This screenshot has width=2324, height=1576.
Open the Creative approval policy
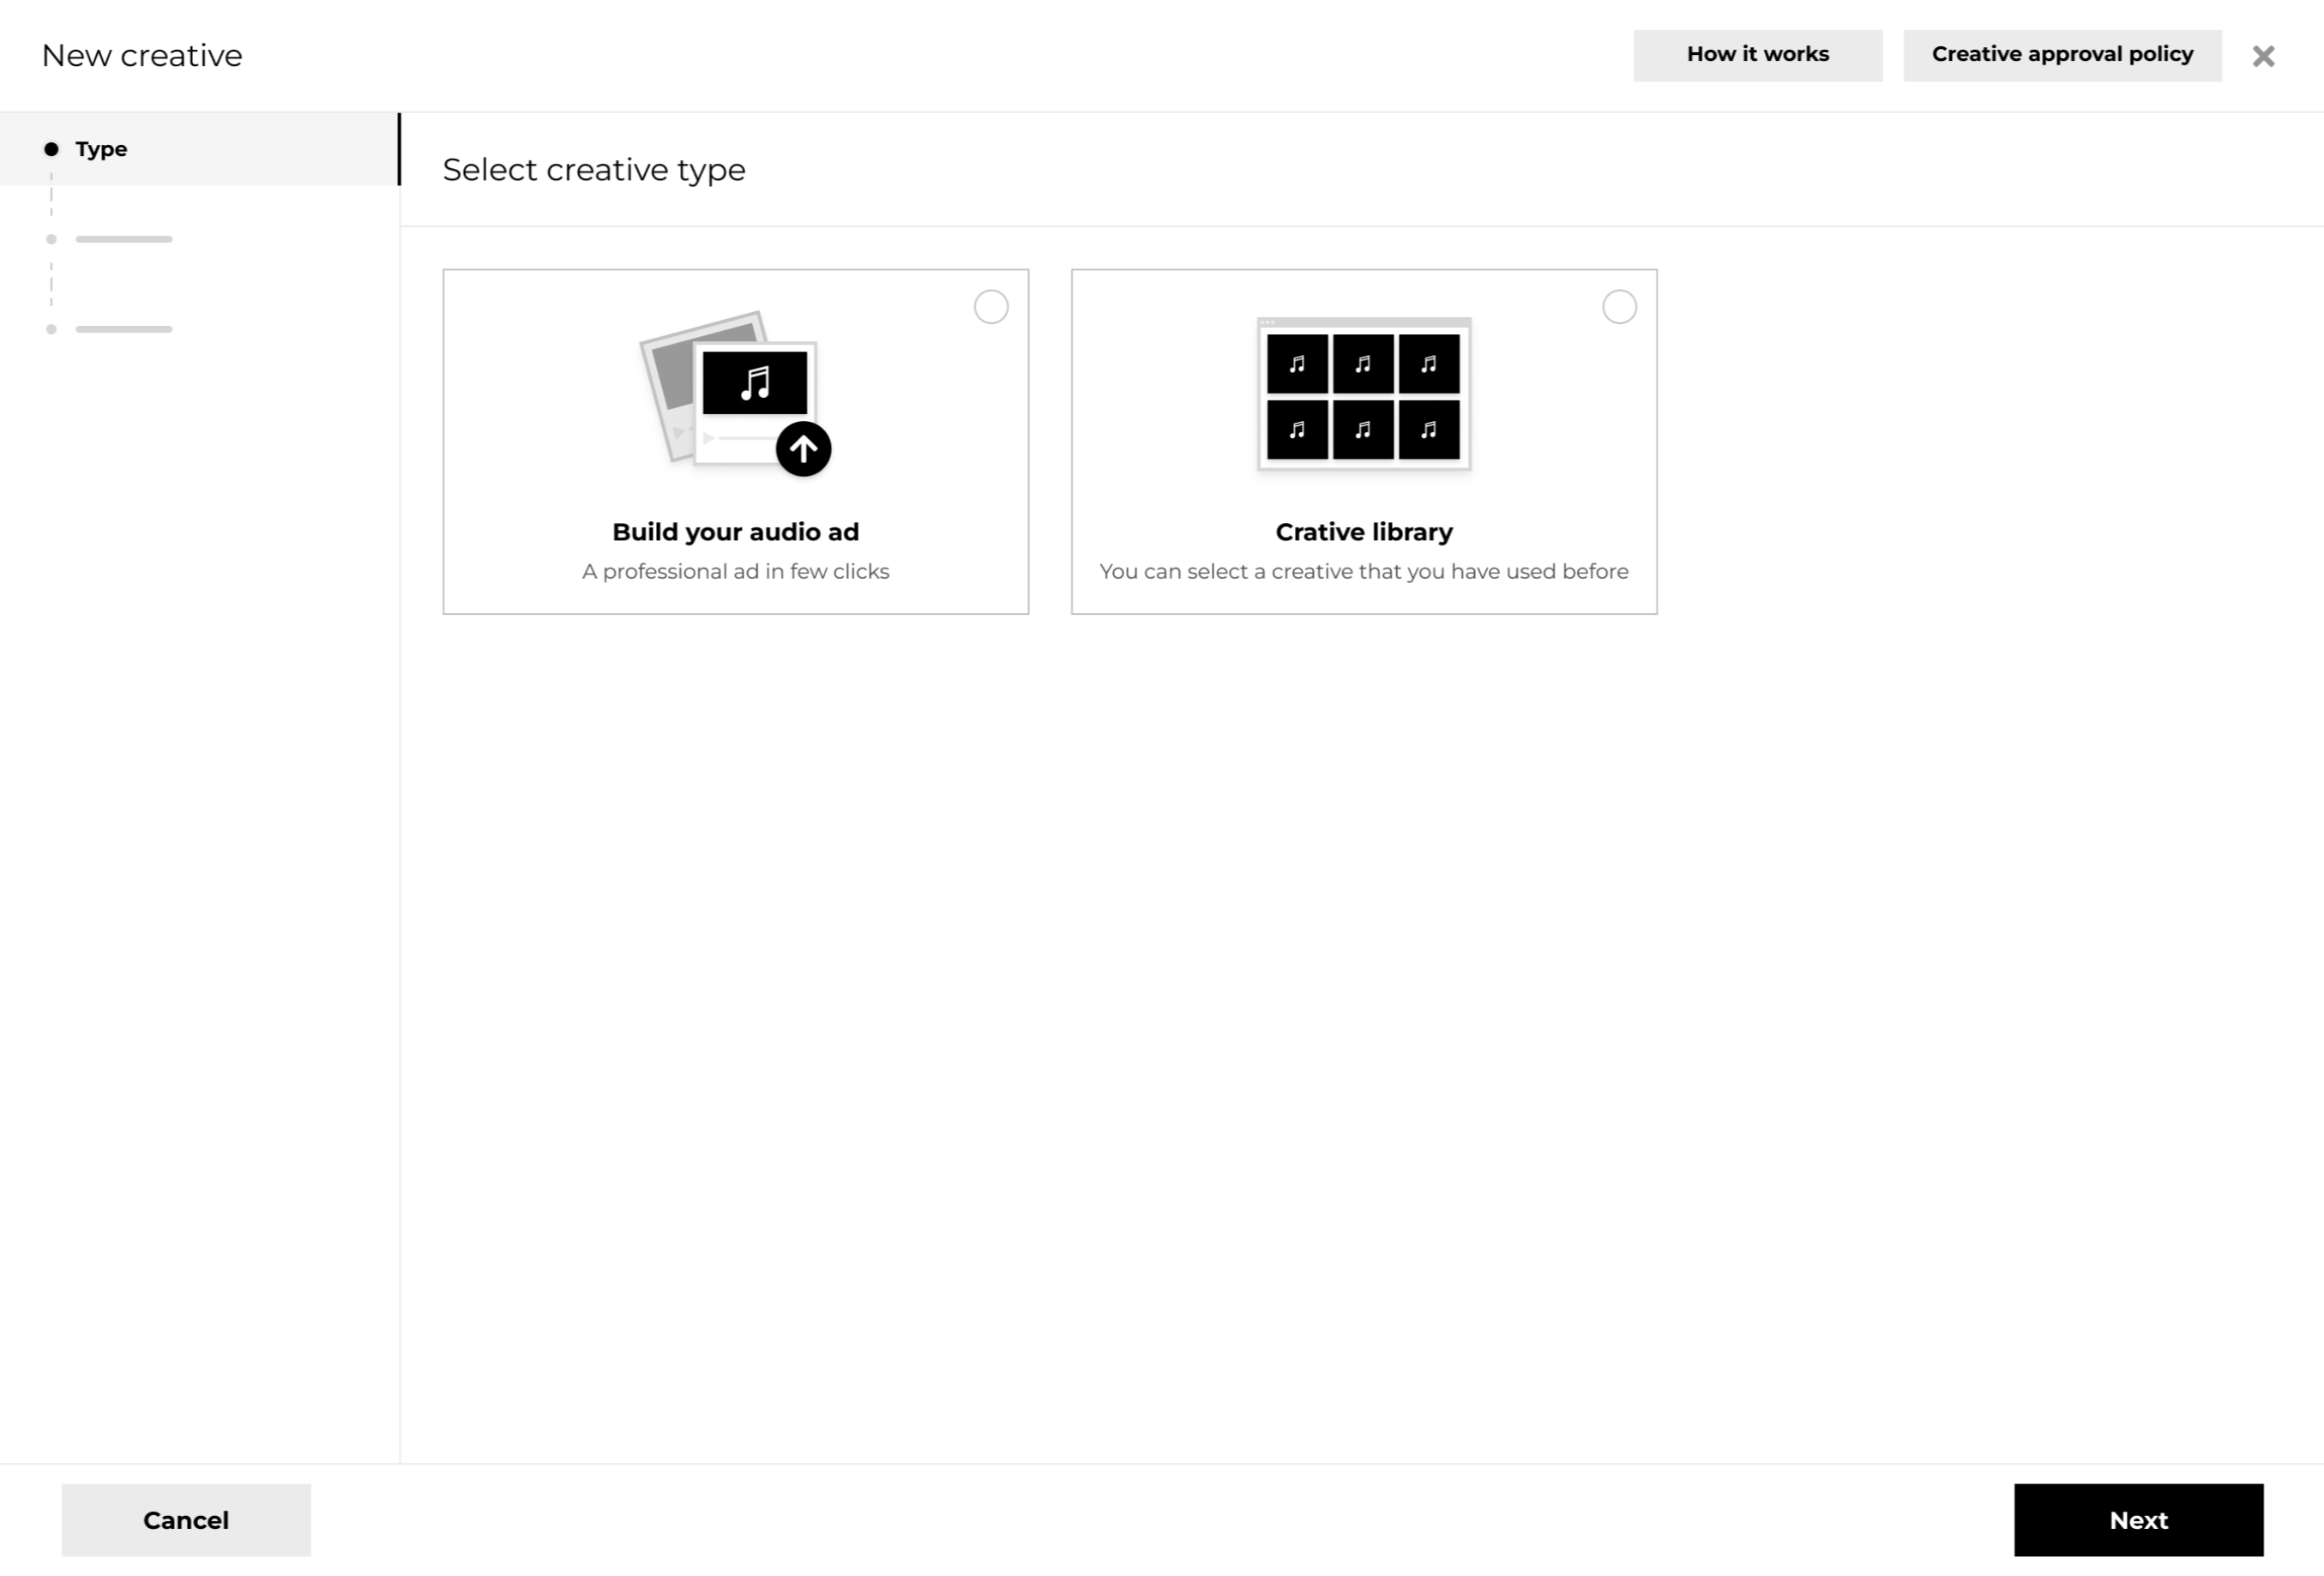pyautogui.click(x=2062, y=55)
